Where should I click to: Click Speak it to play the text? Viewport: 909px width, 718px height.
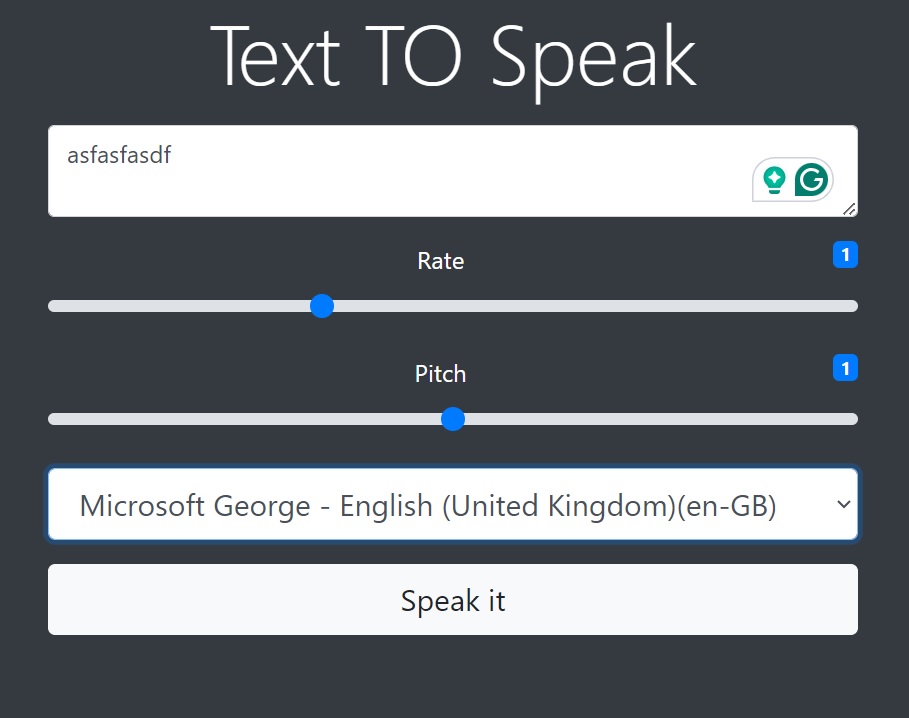point(453,600)
